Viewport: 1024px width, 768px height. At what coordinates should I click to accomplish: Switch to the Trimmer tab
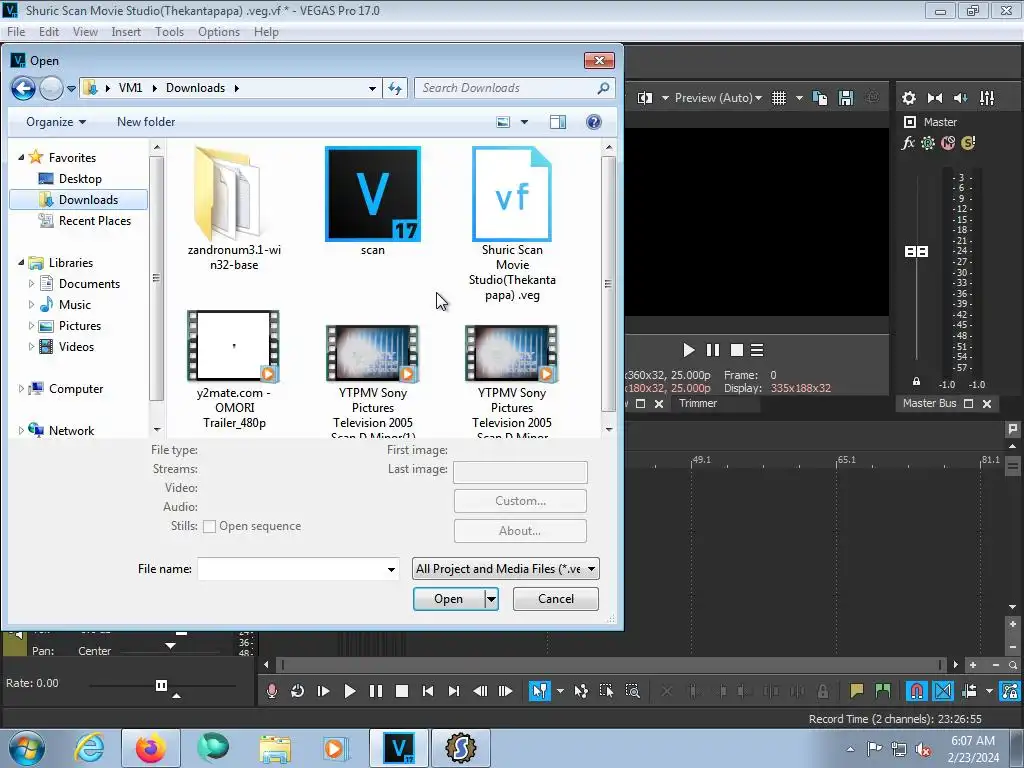coord(697,403)
